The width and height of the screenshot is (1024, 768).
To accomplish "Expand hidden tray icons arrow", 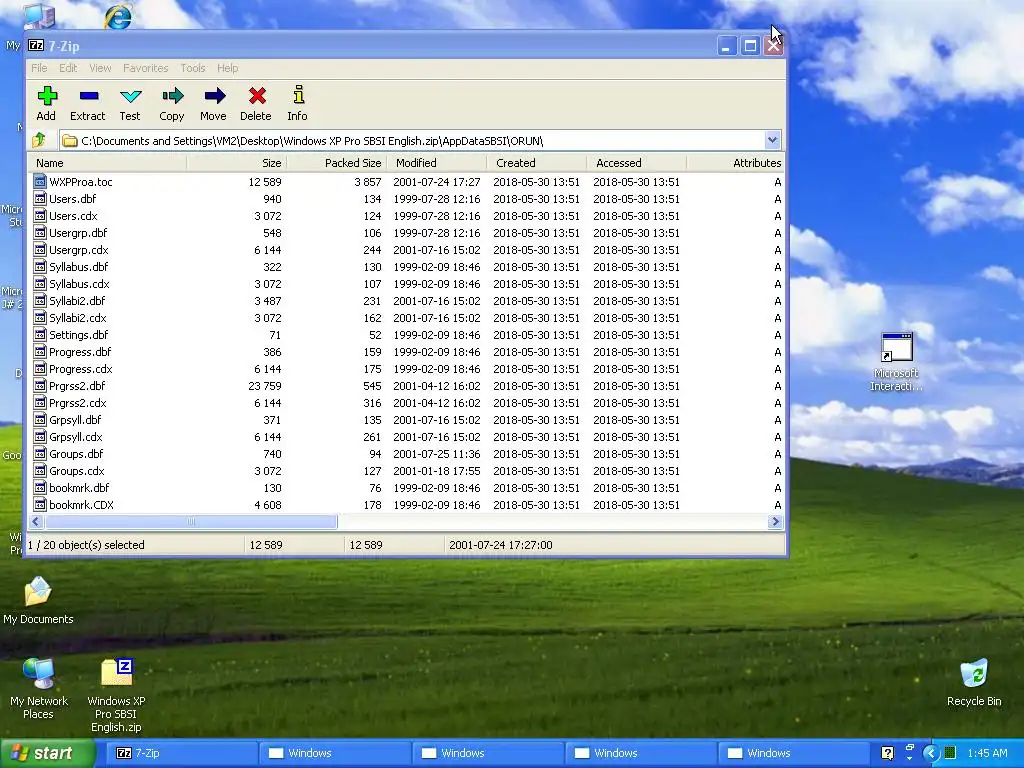I will tap(932, 753).
